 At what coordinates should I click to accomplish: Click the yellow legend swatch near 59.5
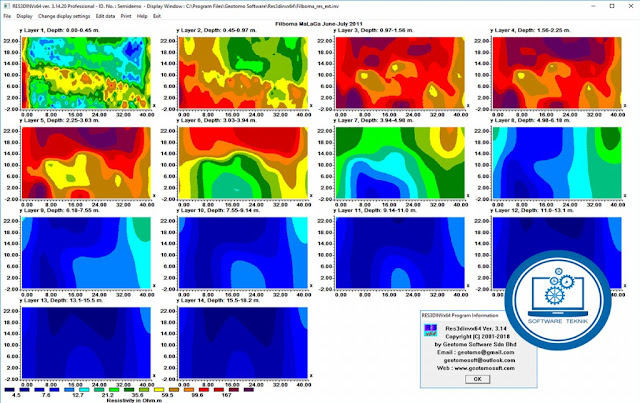pyautogui.click(x=159, y=390)
